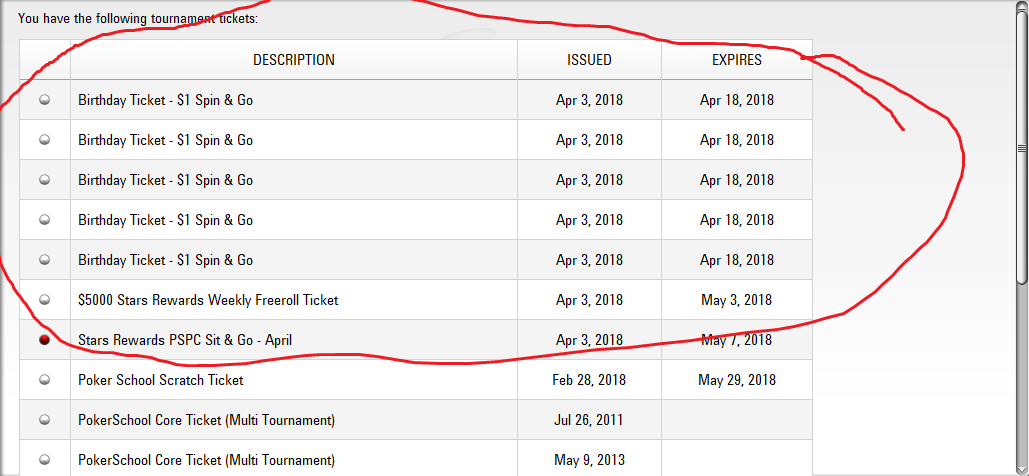Screen dimensions: 1029x476
Task: Click the $5000 Stars Rewards Weekly Freeroll Ticket text
Action: point(208,300)
